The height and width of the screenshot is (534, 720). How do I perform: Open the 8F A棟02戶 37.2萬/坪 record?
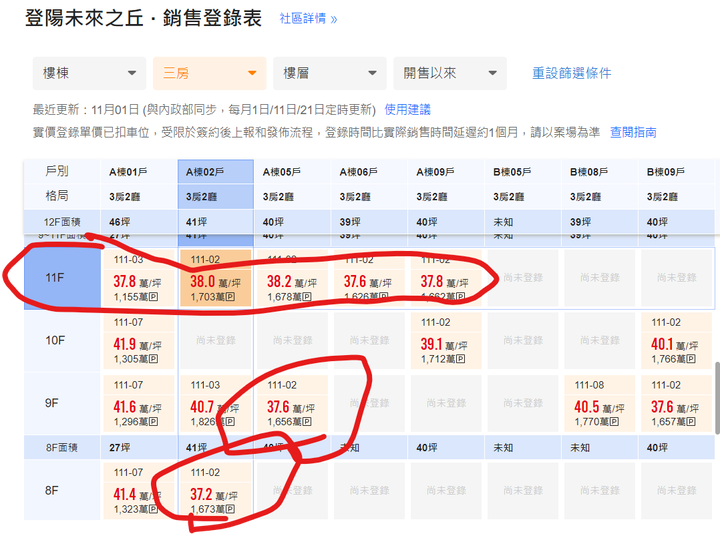215,490
